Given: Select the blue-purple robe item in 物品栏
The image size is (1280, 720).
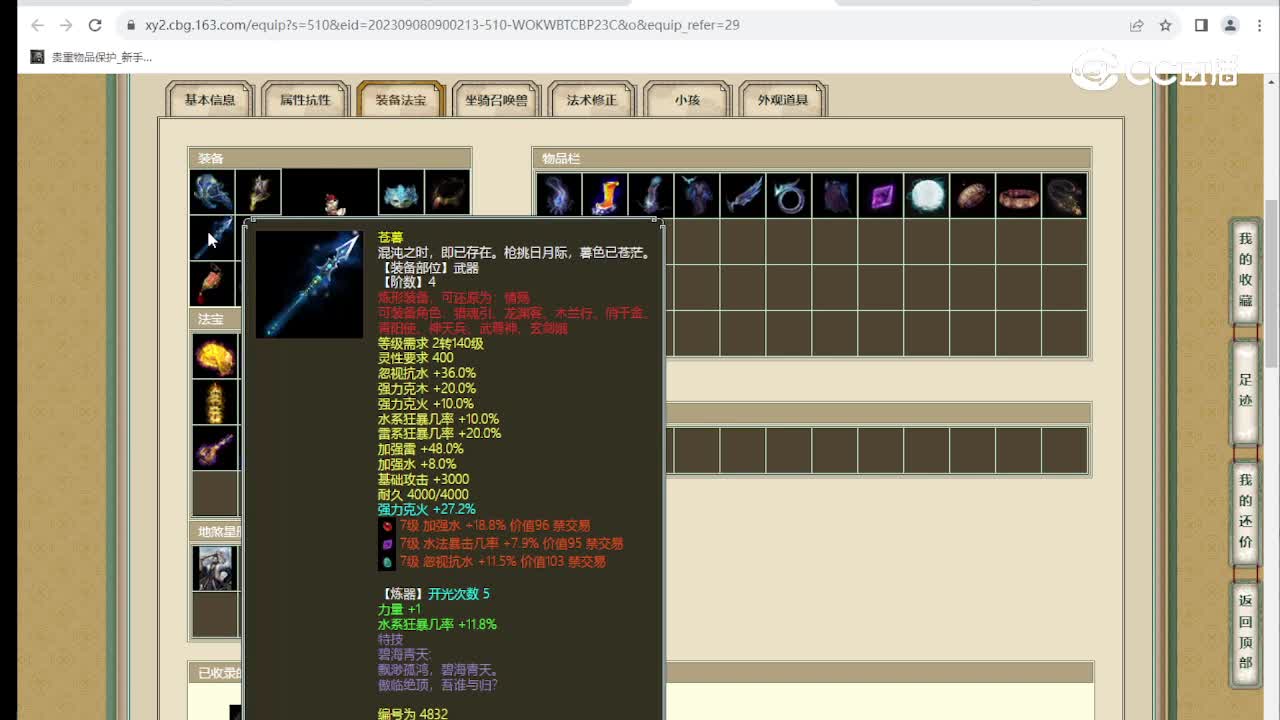Looking at the screenshot, I should tap(651, 196).
